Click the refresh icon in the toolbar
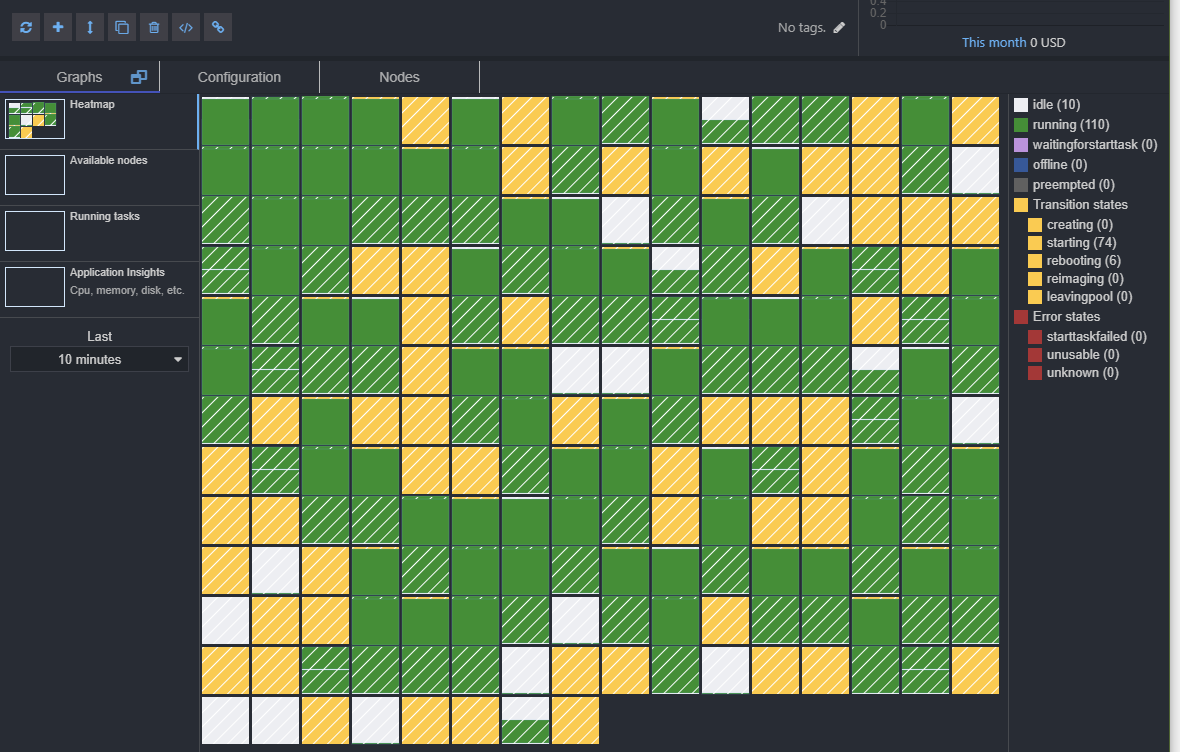The image size is (1180, 752). (x=25, y=27)
